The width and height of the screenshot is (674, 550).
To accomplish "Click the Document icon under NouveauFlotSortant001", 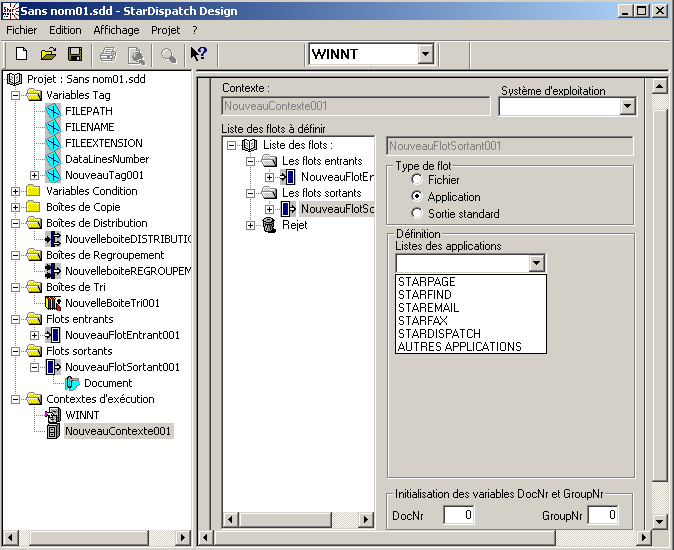I will [x=73, y=383].
